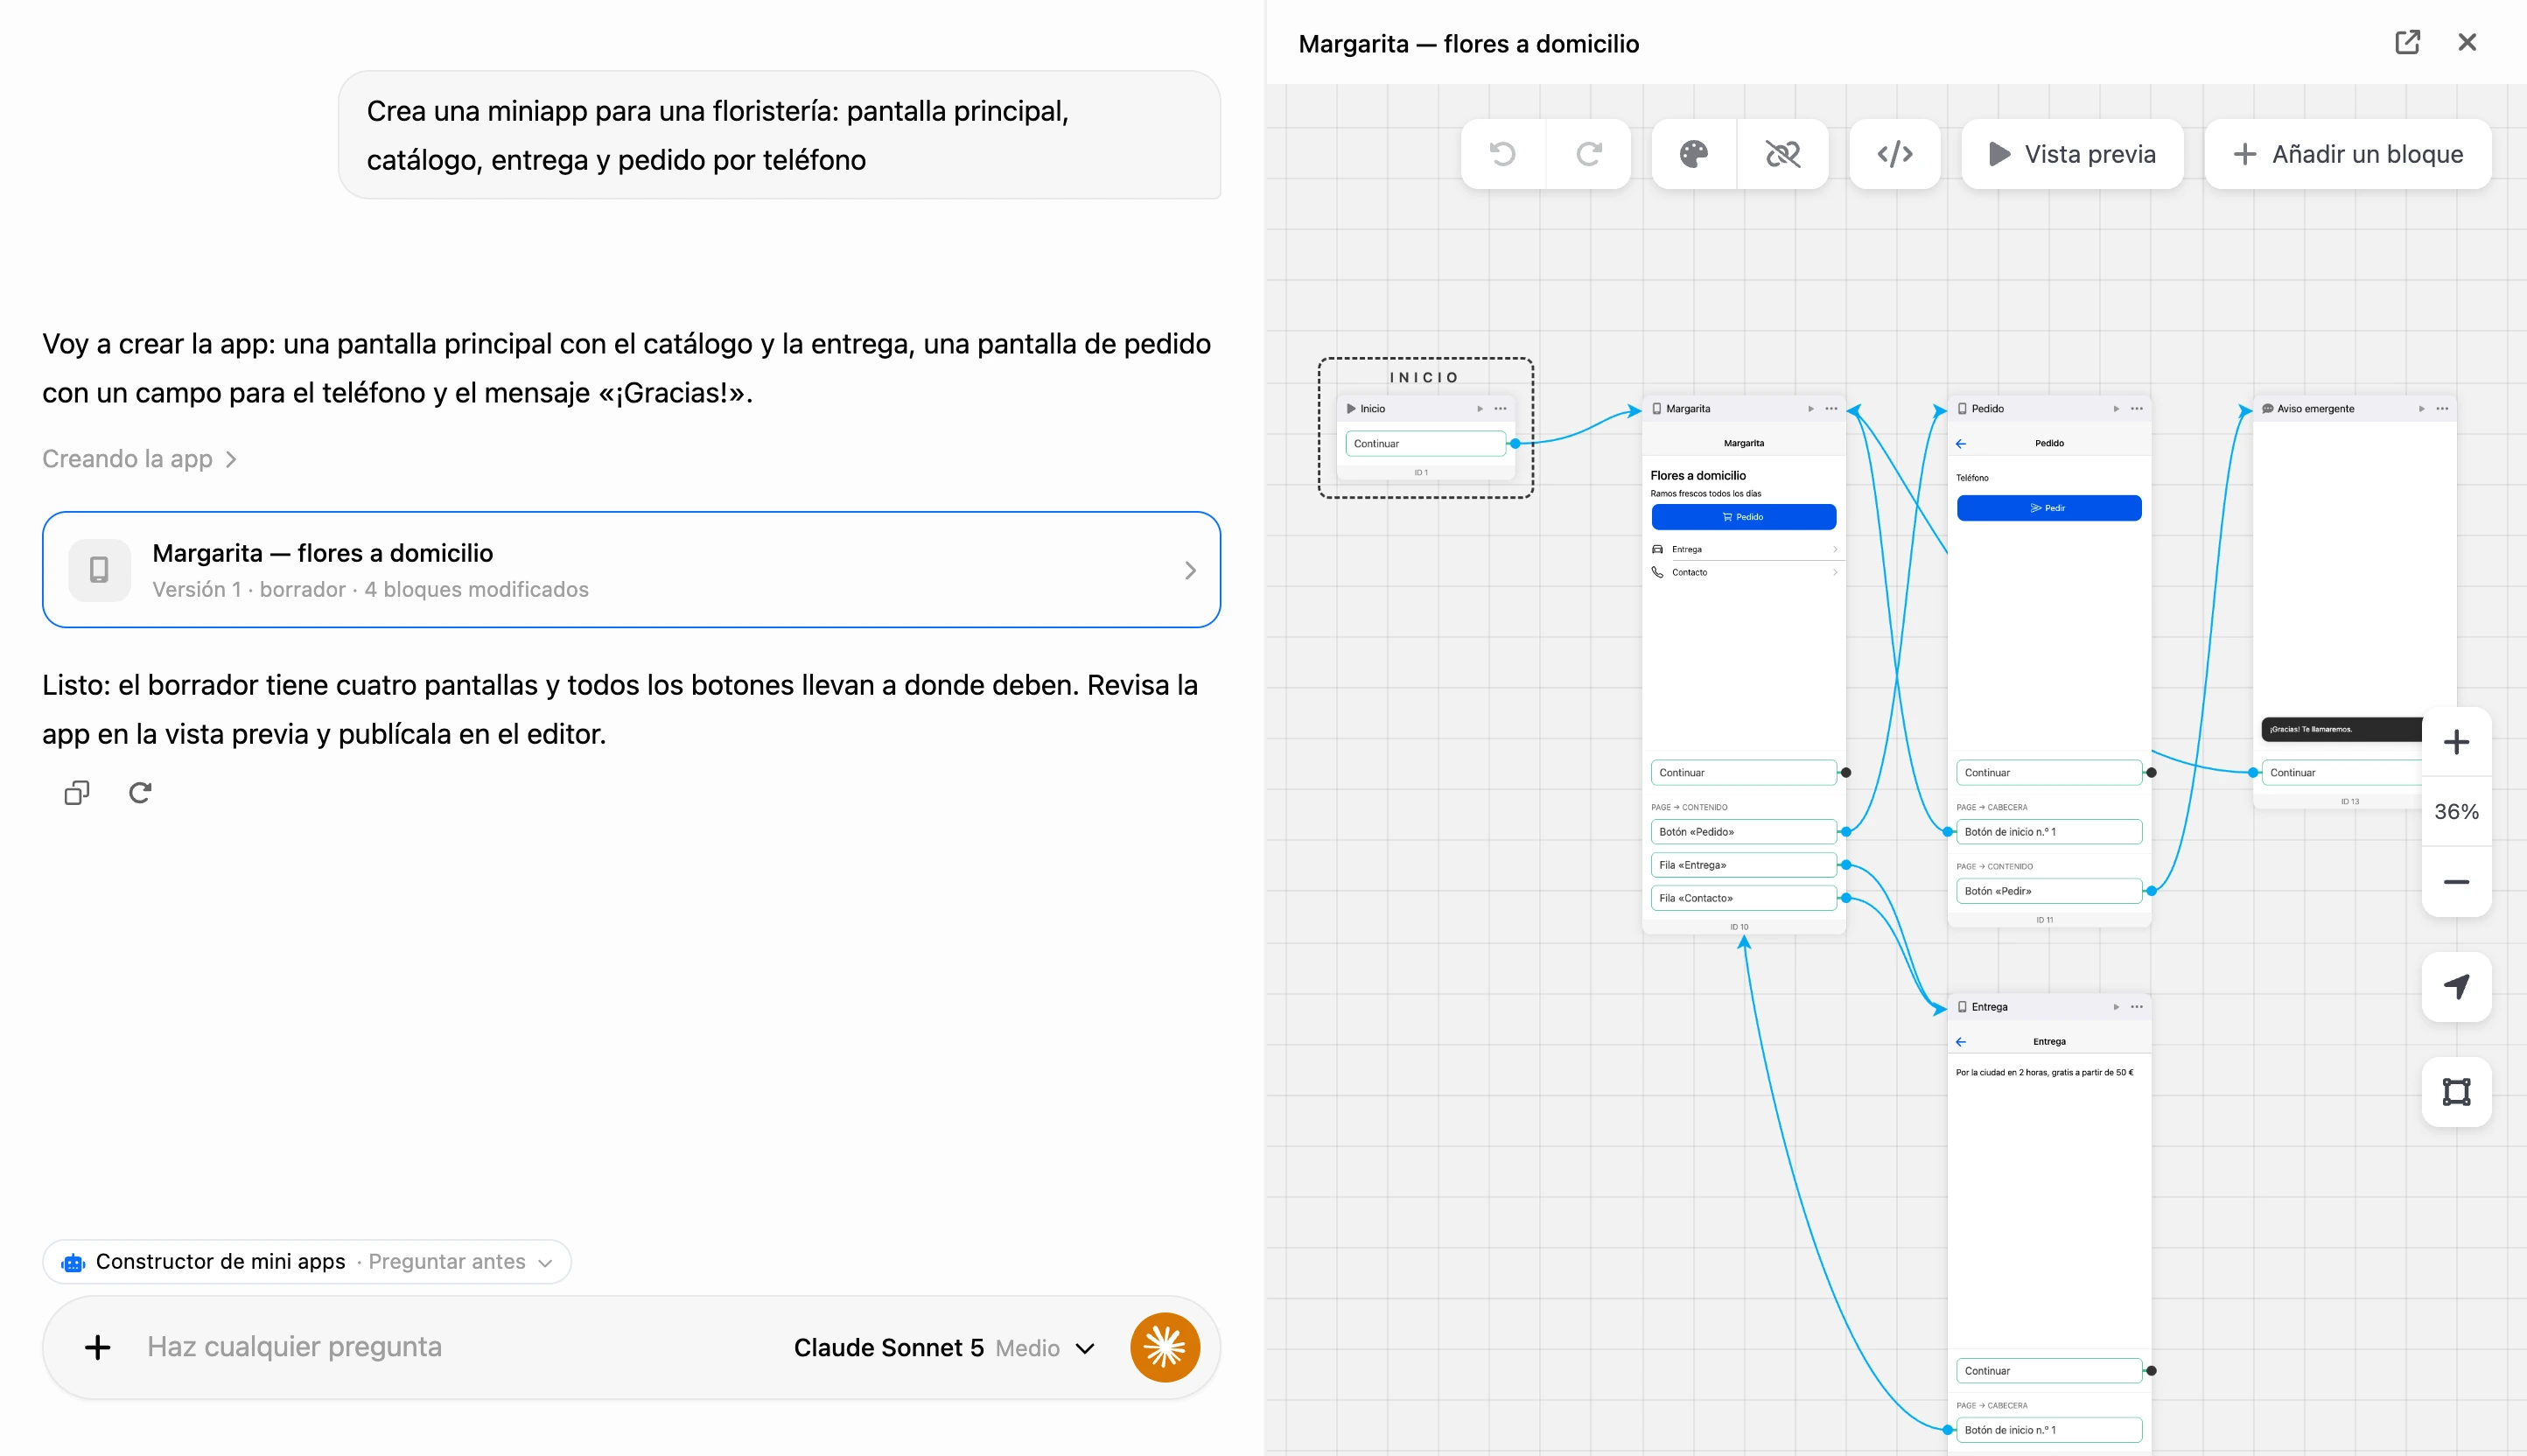Click the blue Pedido button in Margarita screen
Viewport: 2527px width, 1456px height.
(x=1743, y=517)
